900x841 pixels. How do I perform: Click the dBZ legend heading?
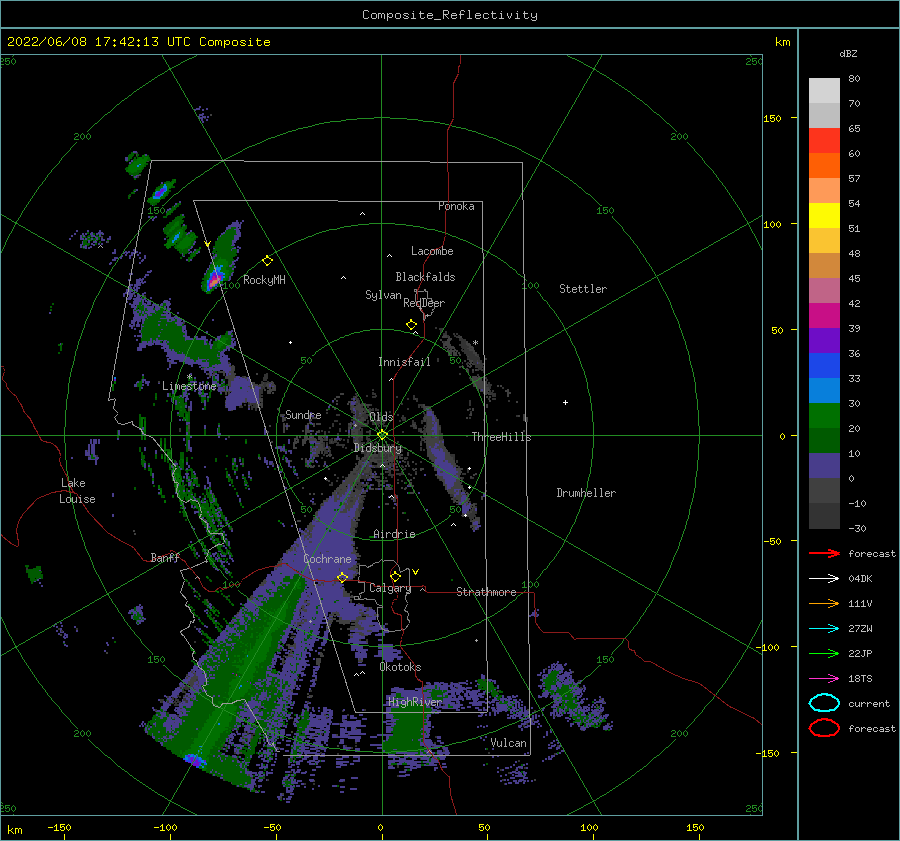[x=848, y=53]
